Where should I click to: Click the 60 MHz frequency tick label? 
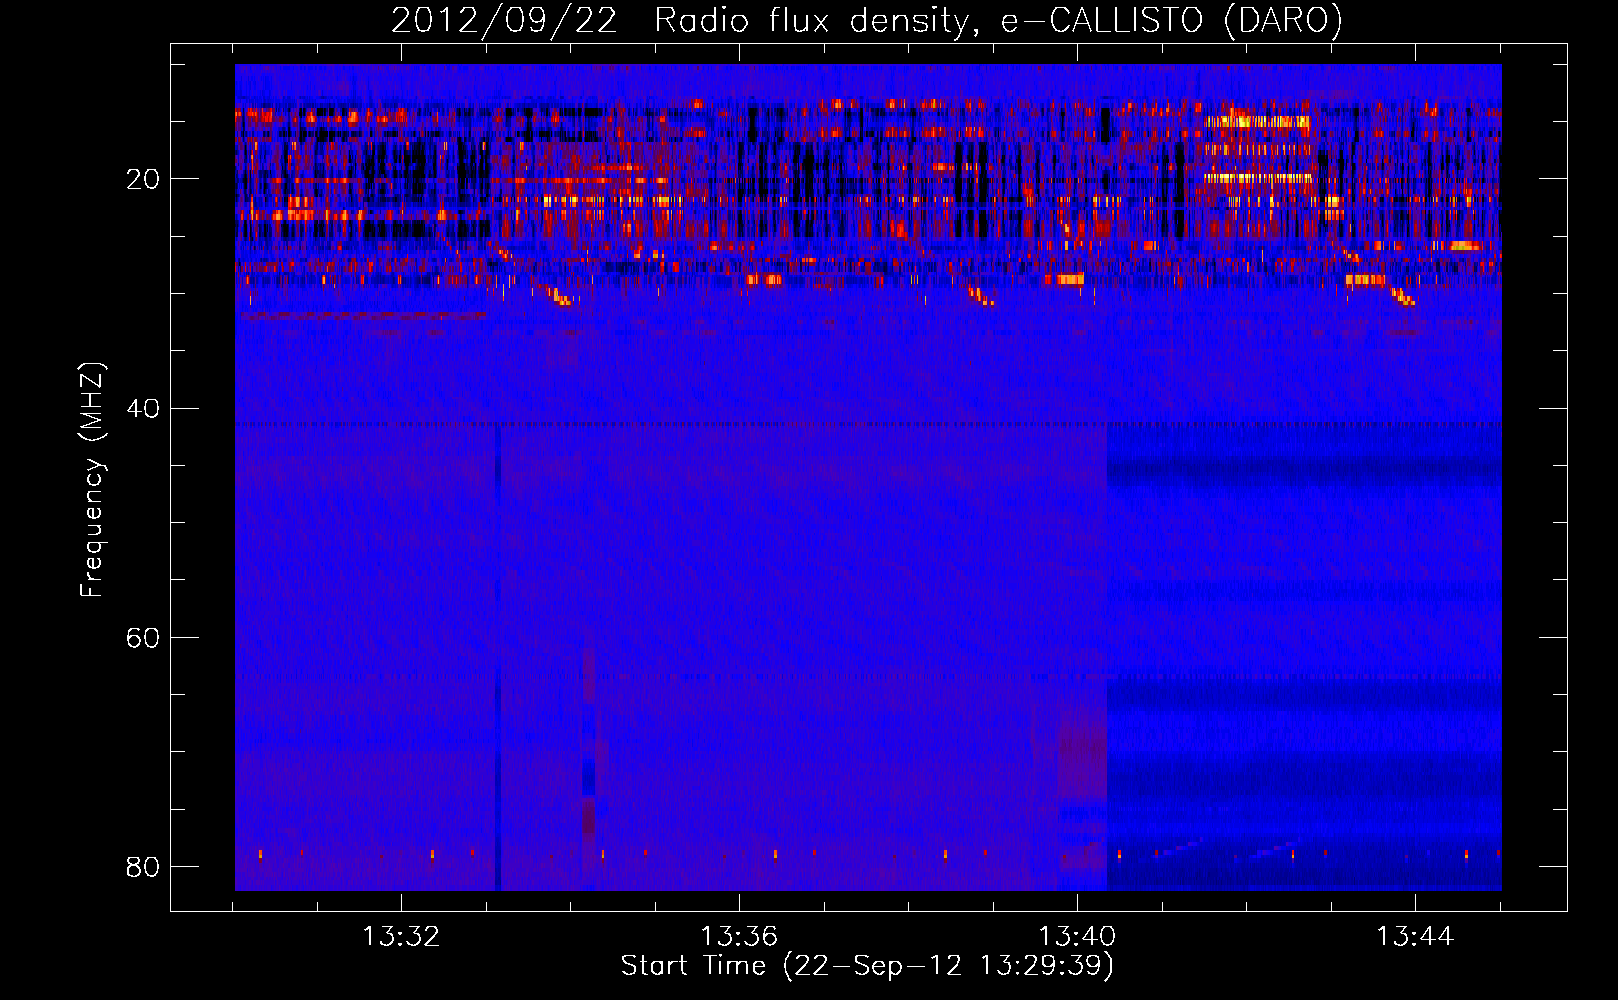(x=143, y=637)
